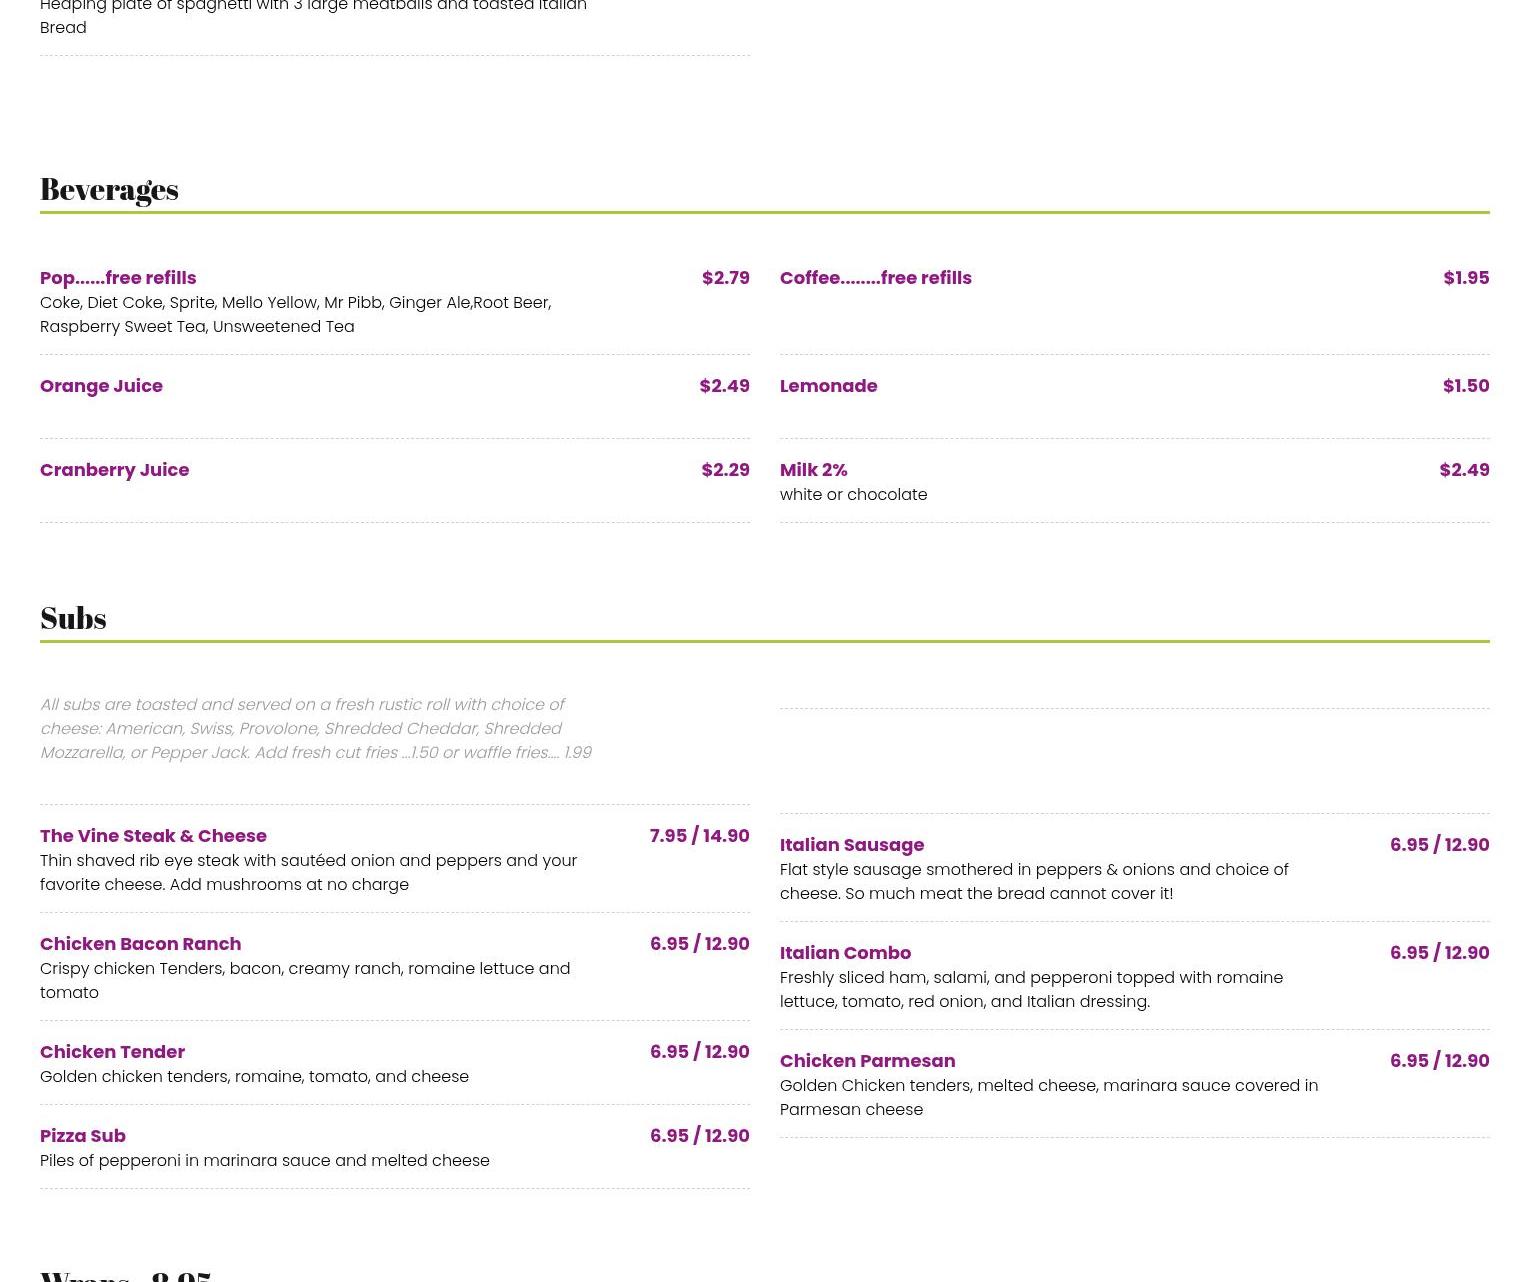Select the Chicken Tender sub name
Image resolution: width=1530 pixels, height=1282 pixels.
(x=112, y=1051)
